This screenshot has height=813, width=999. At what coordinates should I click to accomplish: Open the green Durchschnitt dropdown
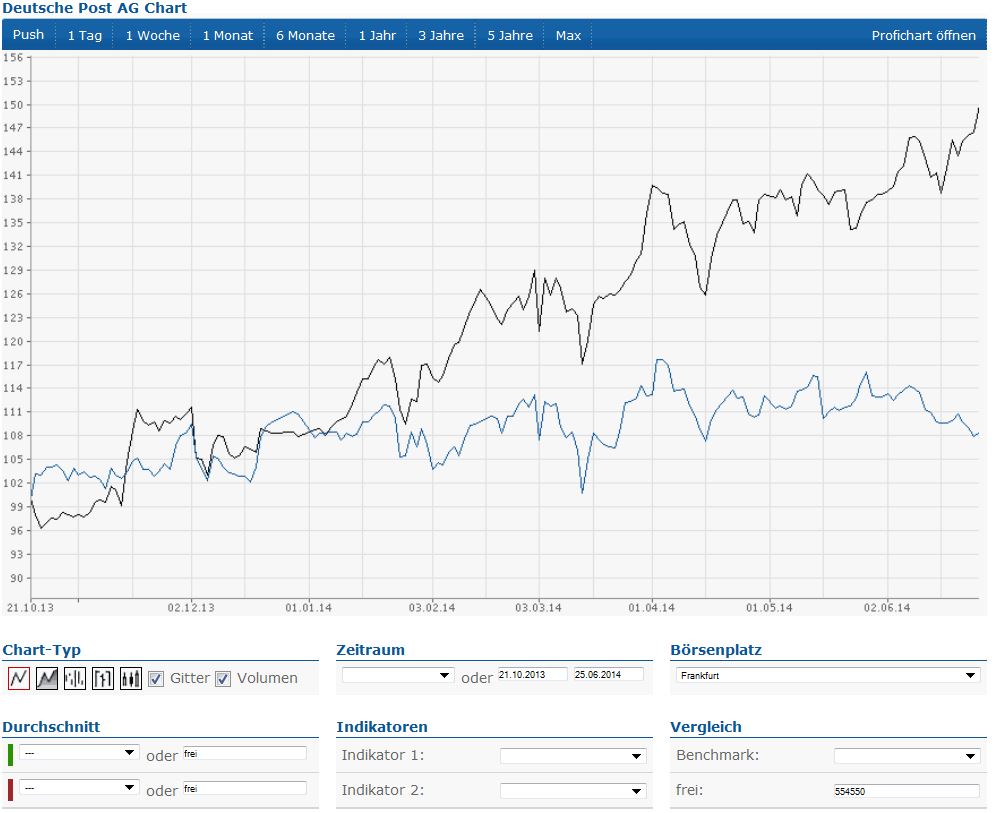[79, 752]
